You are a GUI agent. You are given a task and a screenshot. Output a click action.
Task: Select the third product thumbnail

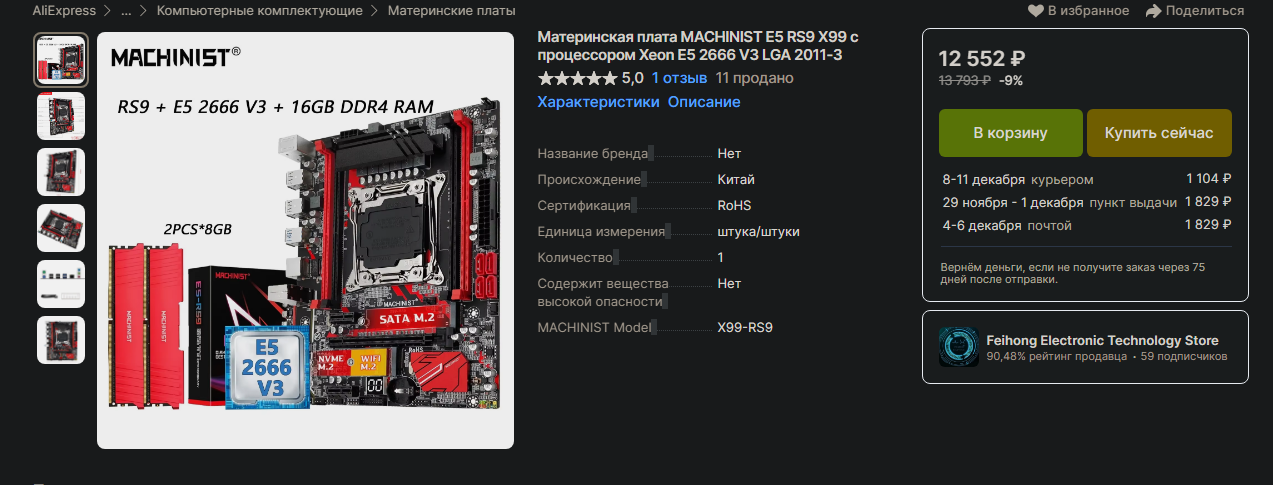point(61,171)
